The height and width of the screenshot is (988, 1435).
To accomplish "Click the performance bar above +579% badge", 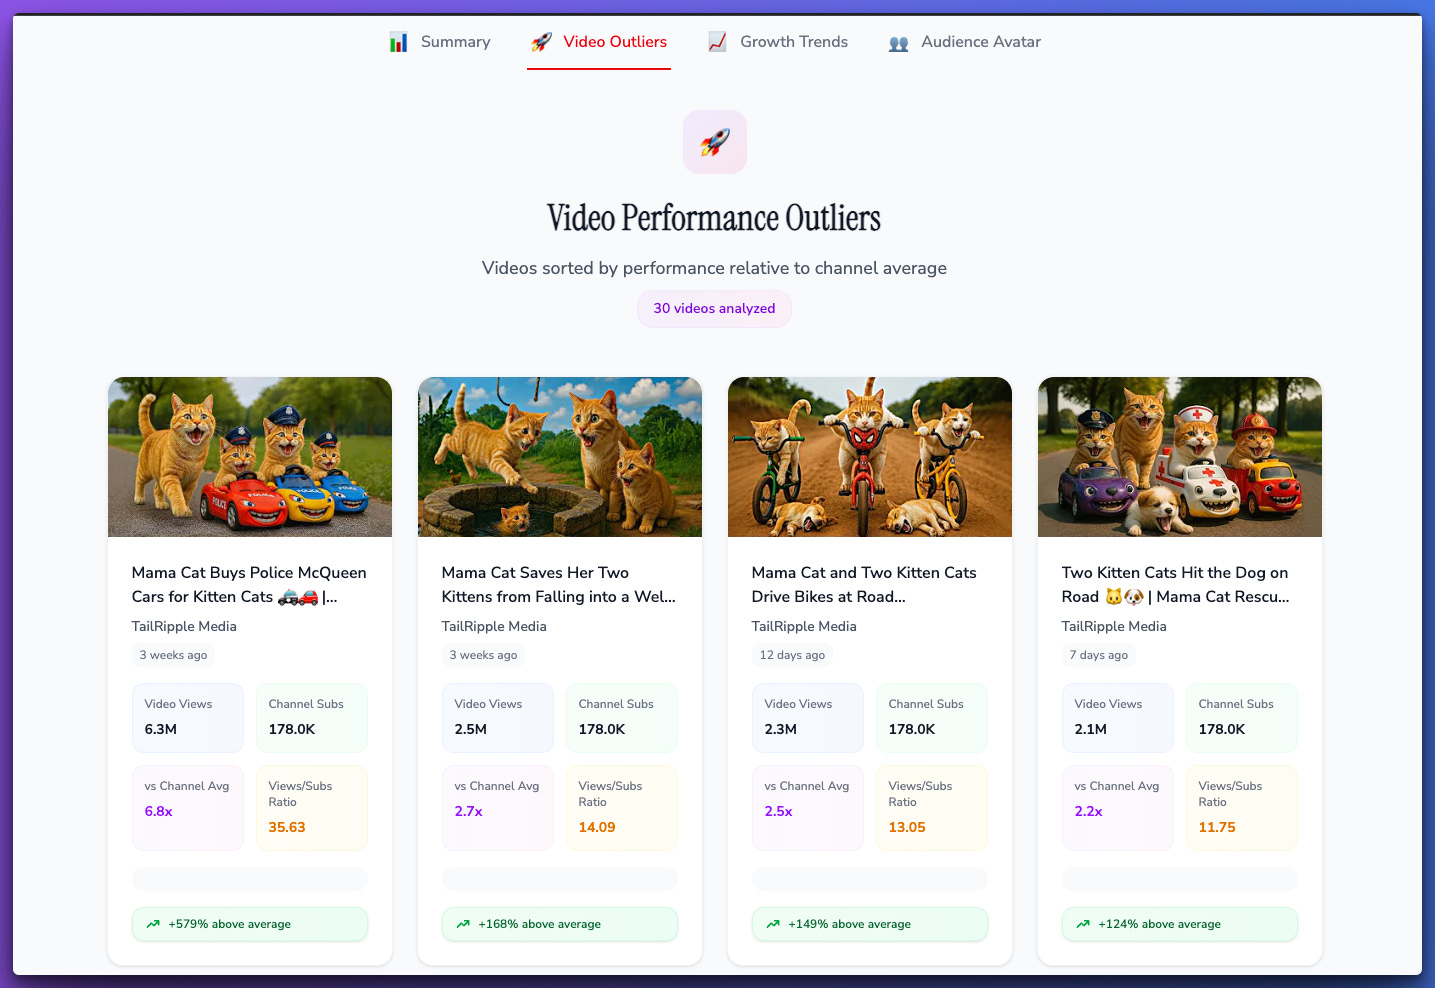I will pos(250,879).
